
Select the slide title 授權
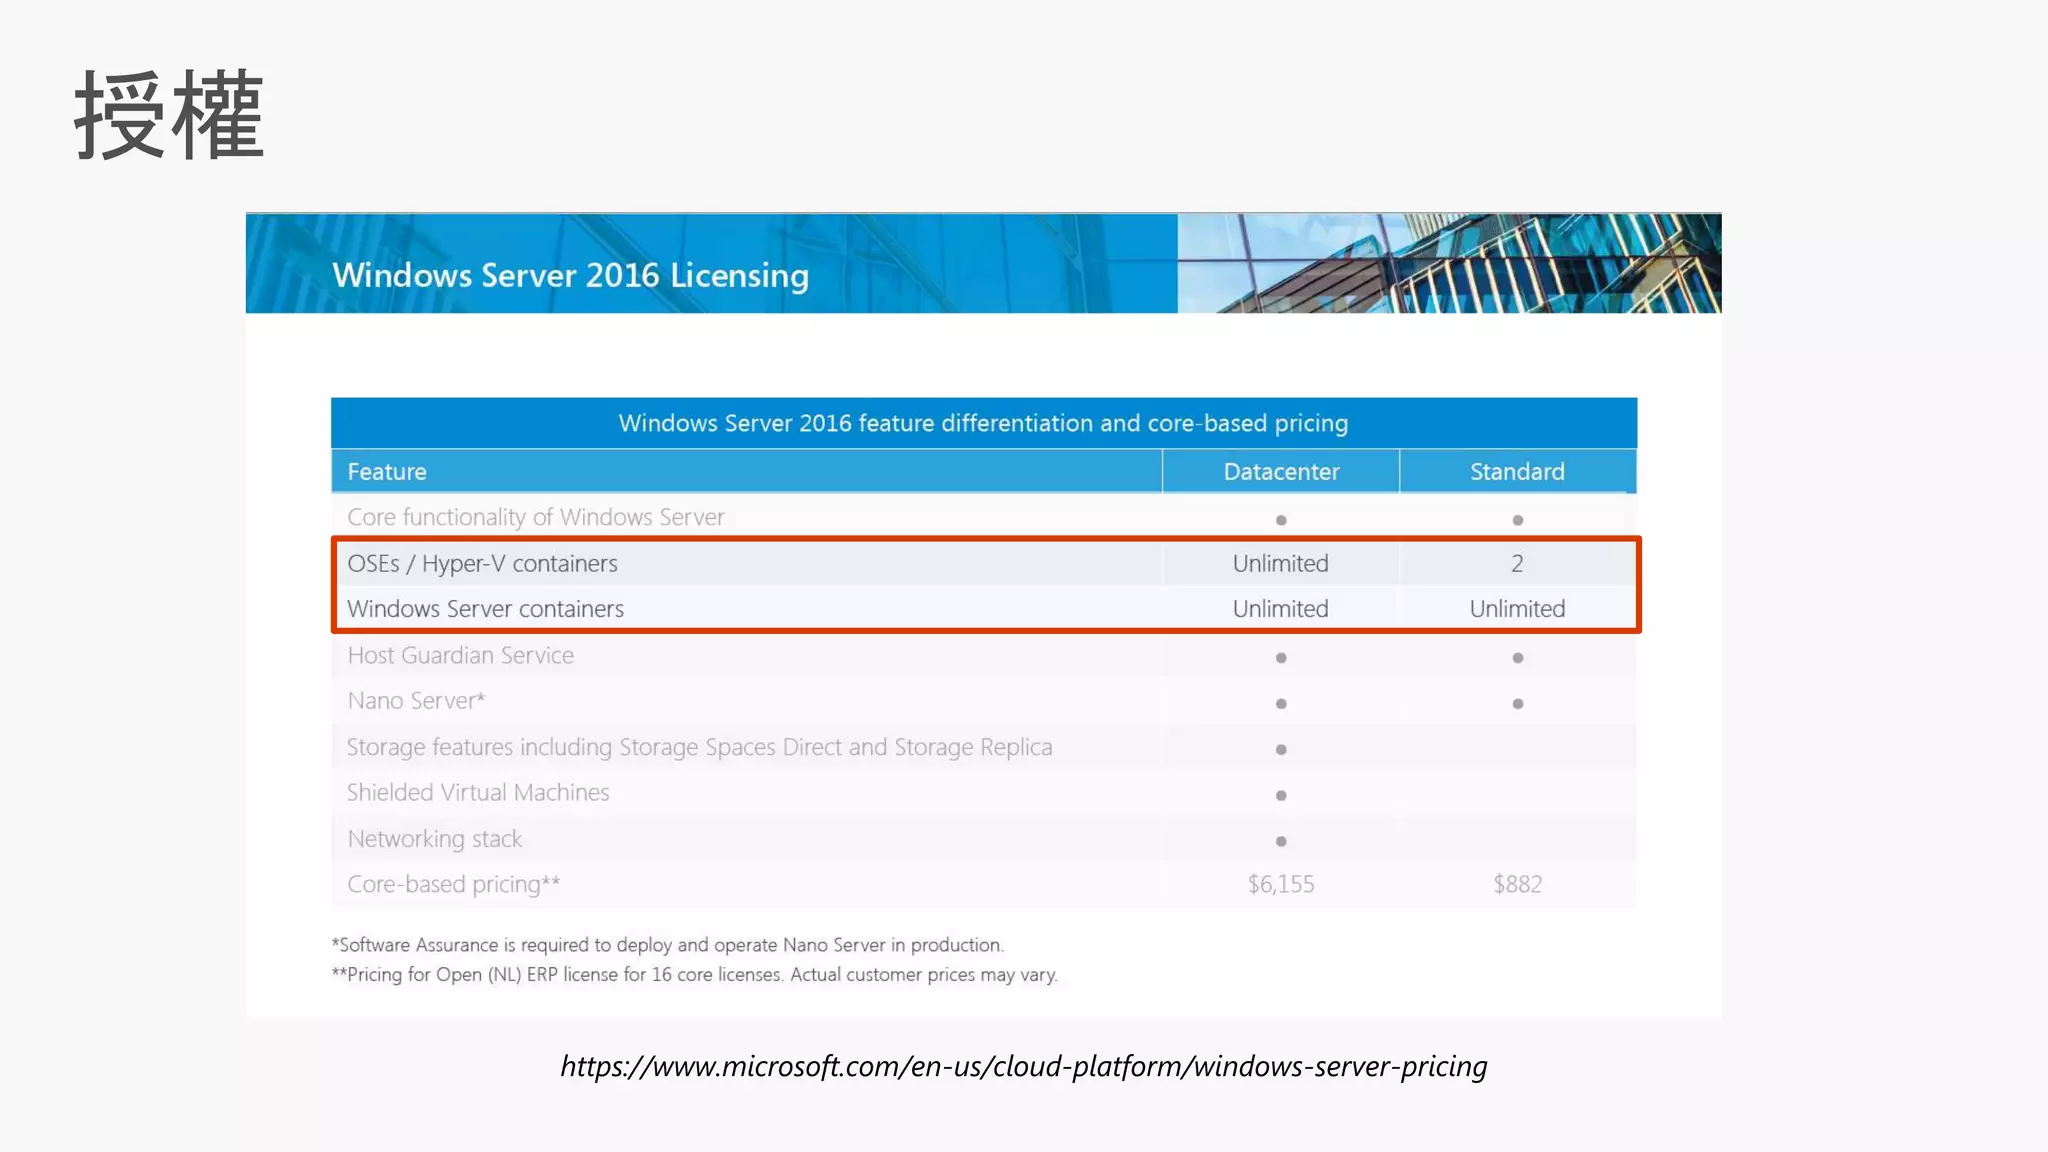coord(169,115)
